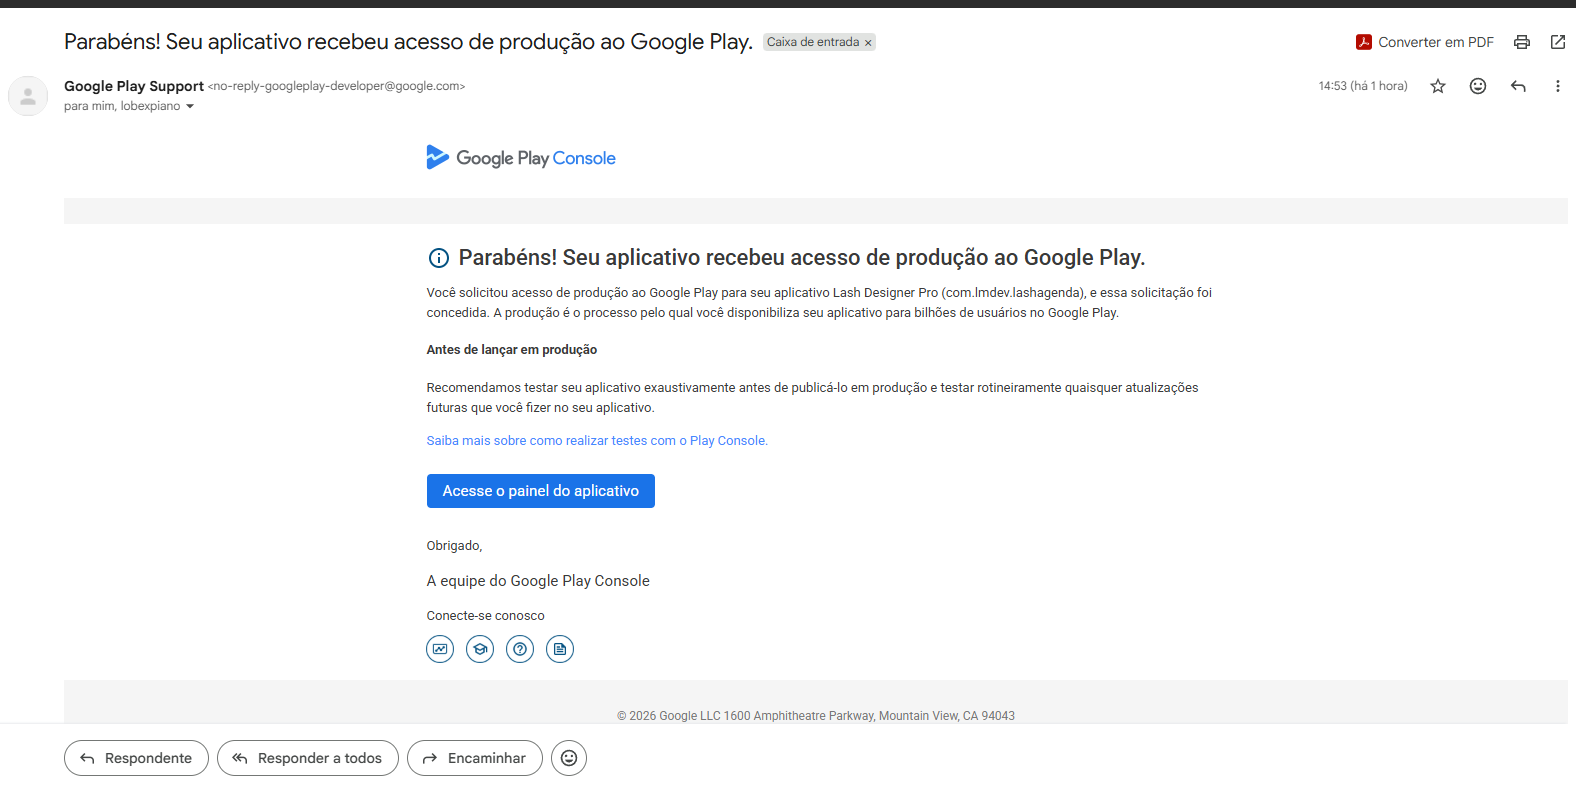Click the email subject title at top
The height and width of the screenshot is (786, 1576).
point(408,42)
